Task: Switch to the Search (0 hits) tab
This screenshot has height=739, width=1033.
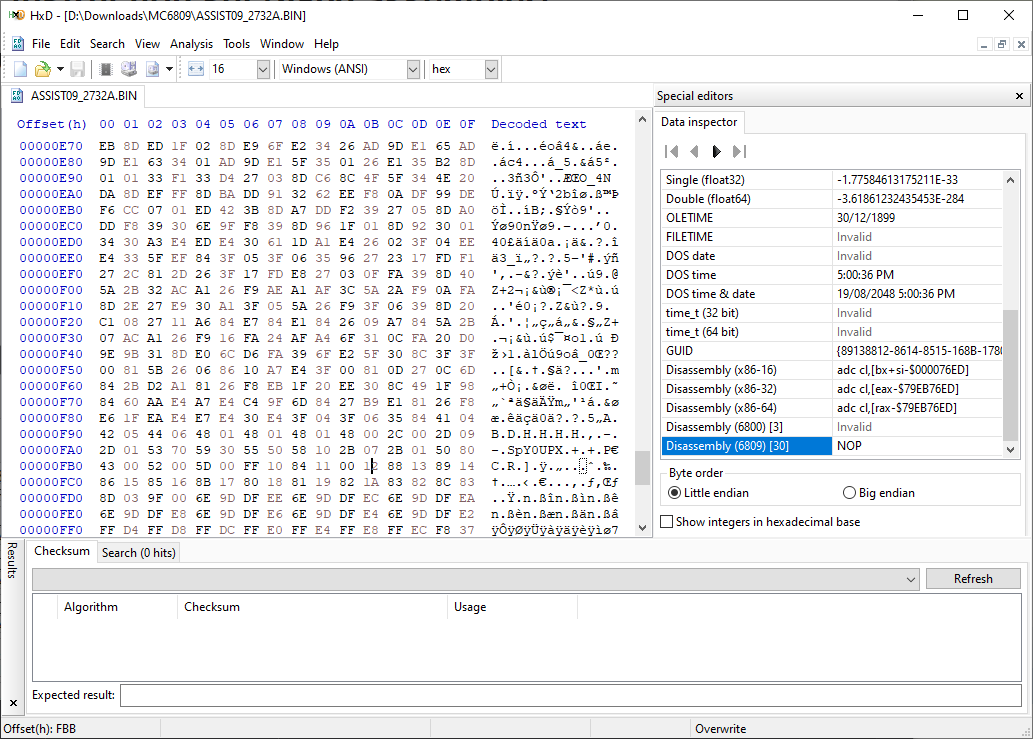Action: [138, 553]
